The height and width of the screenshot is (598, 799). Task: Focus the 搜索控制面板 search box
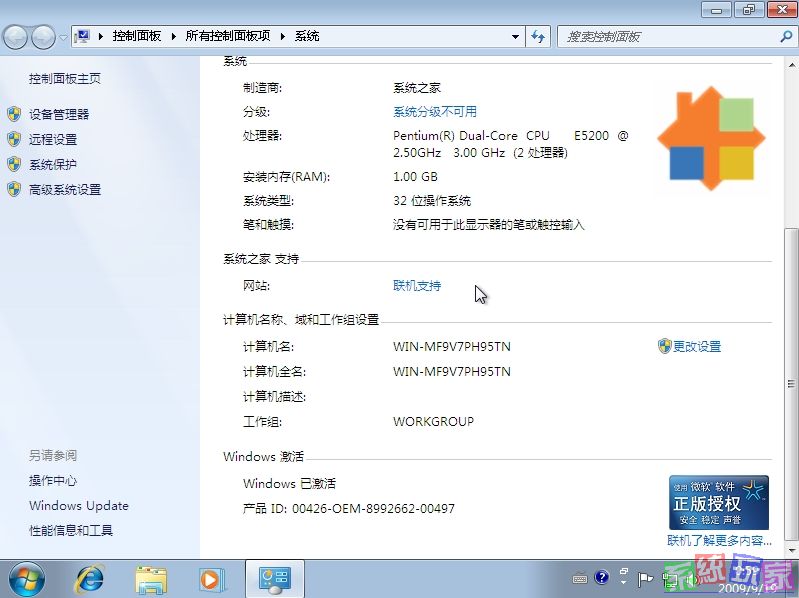pos(668,37)
